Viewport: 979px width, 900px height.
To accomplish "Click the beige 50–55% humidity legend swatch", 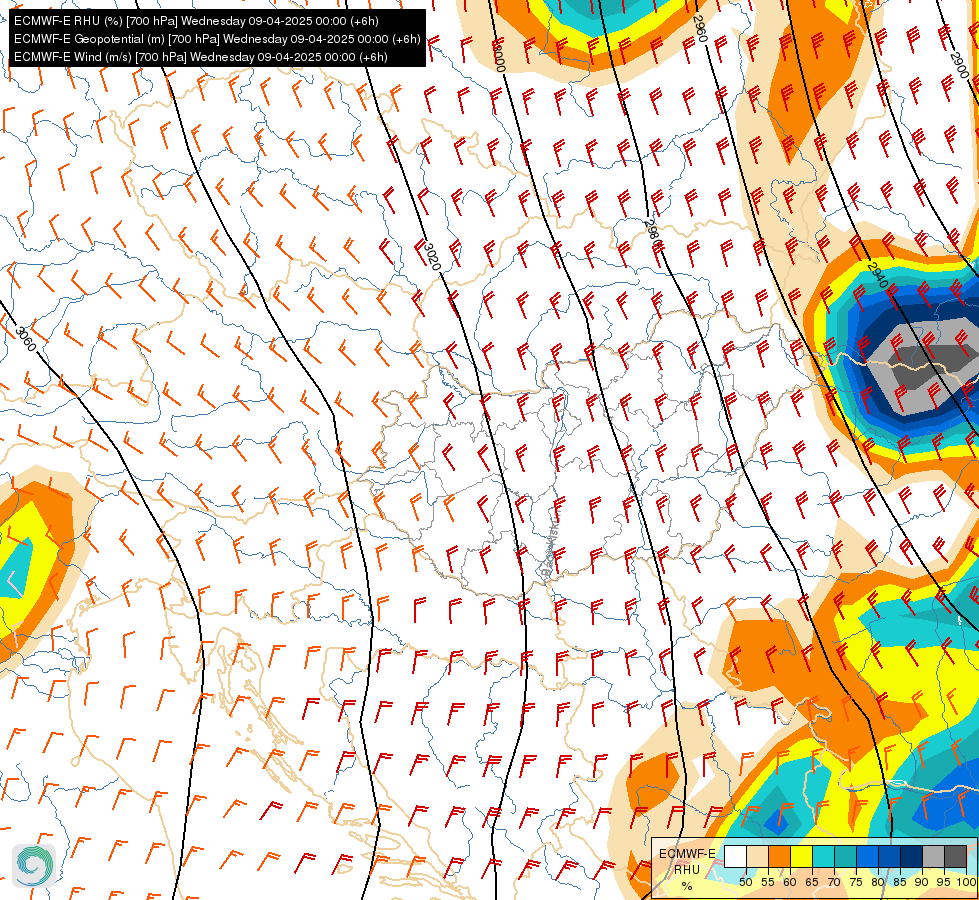I will pyautogui.click(x=757, y=856).
